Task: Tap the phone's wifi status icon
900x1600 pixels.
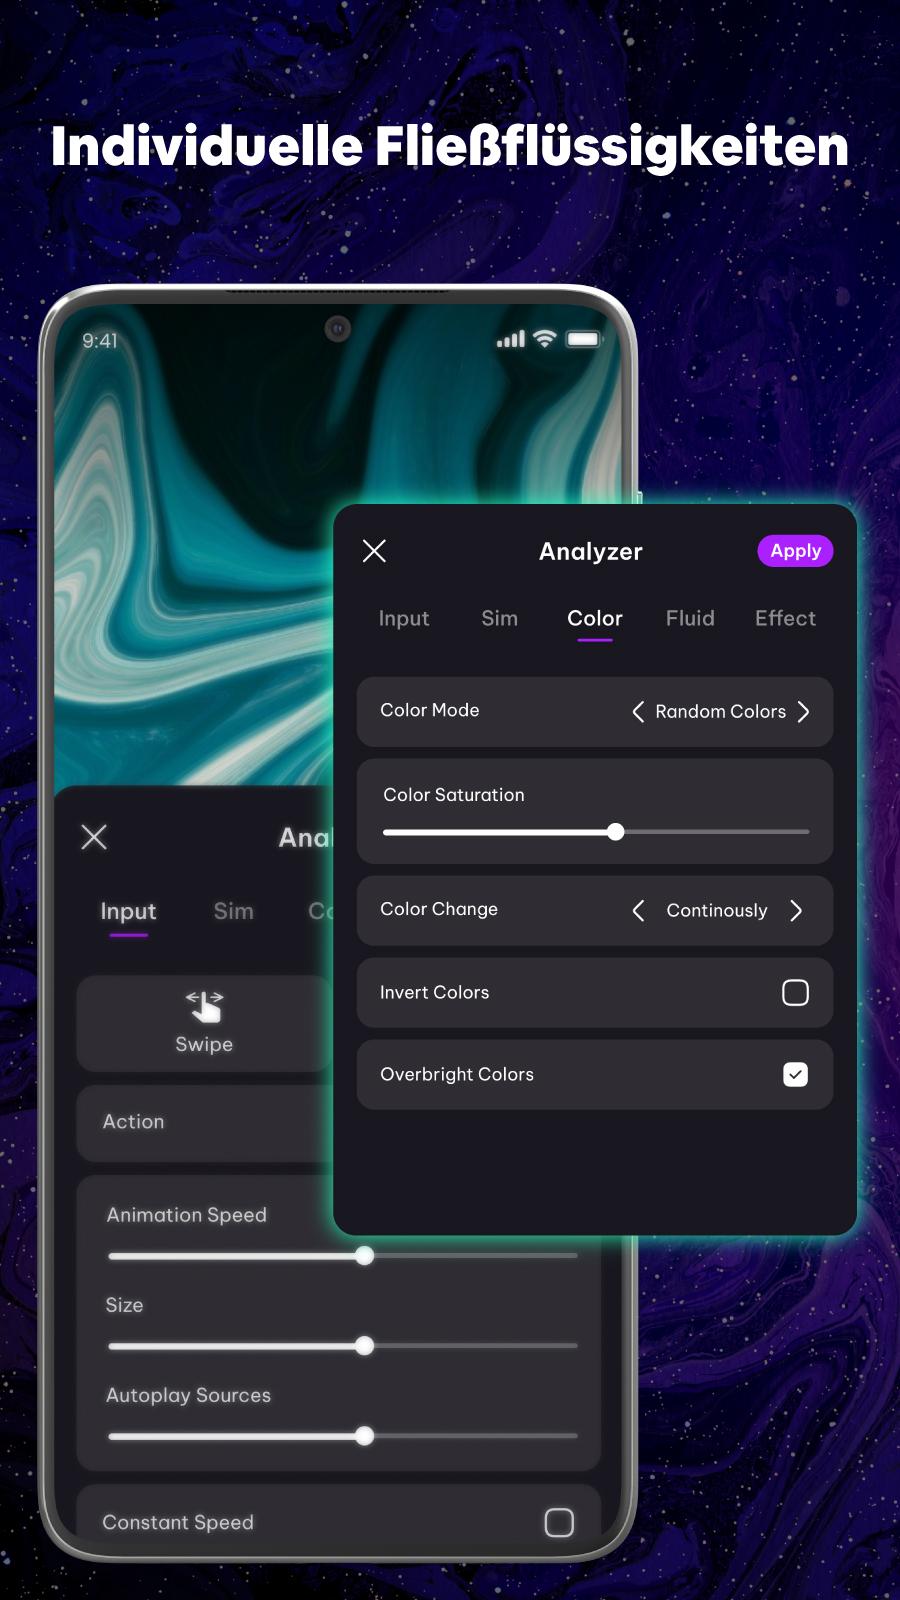Action: [544, 339]
